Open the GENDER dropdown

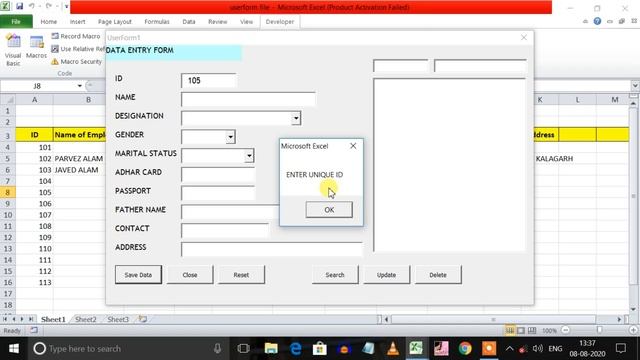[x=231, y=137]
